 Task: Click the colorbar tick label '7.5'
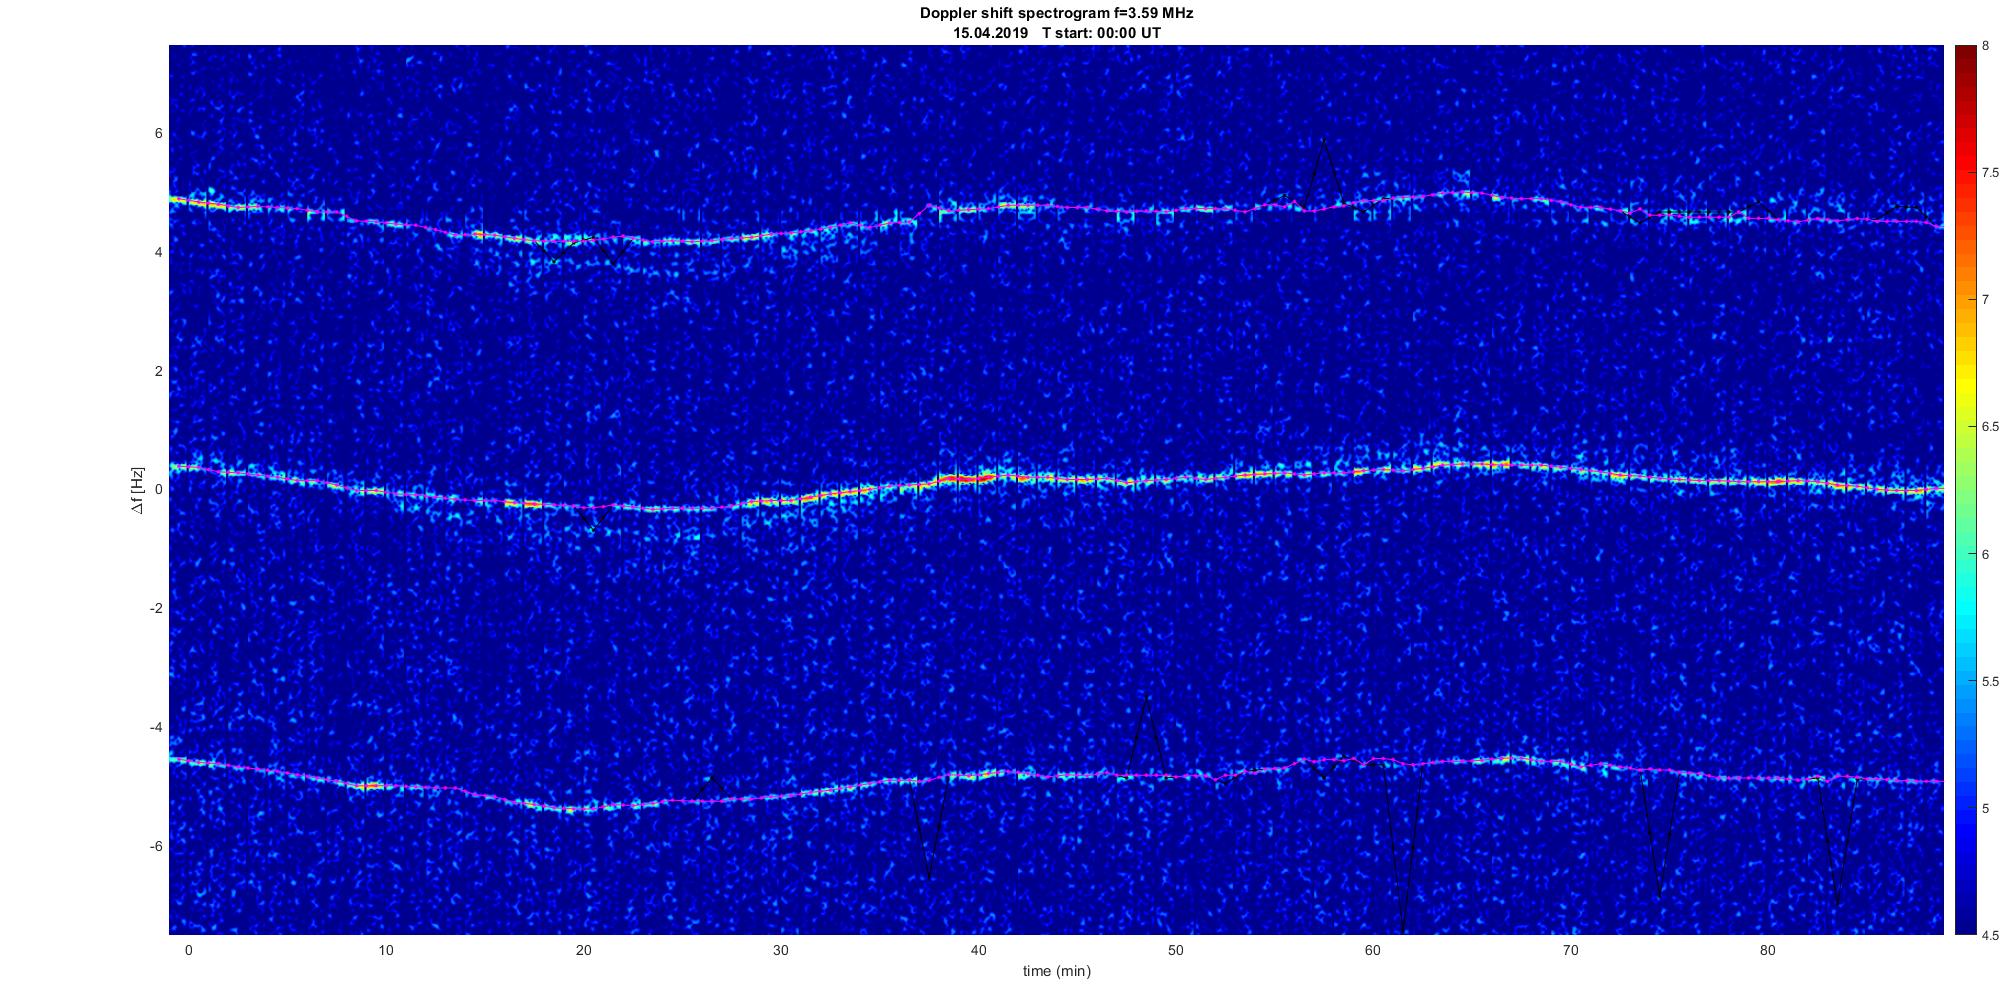point(1989,173)
